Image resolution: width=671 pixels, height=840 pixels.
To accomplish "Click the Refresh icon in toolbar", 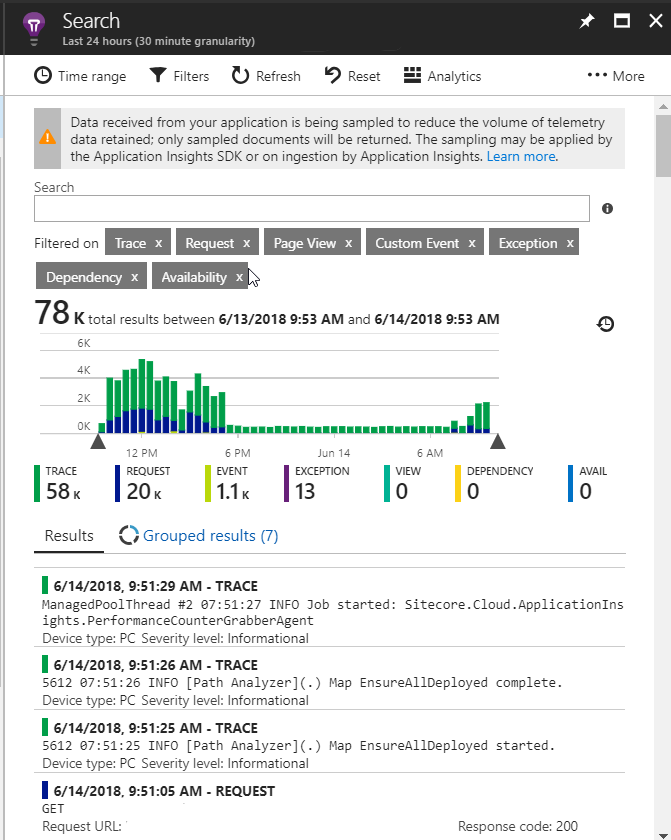I will 240,76.
